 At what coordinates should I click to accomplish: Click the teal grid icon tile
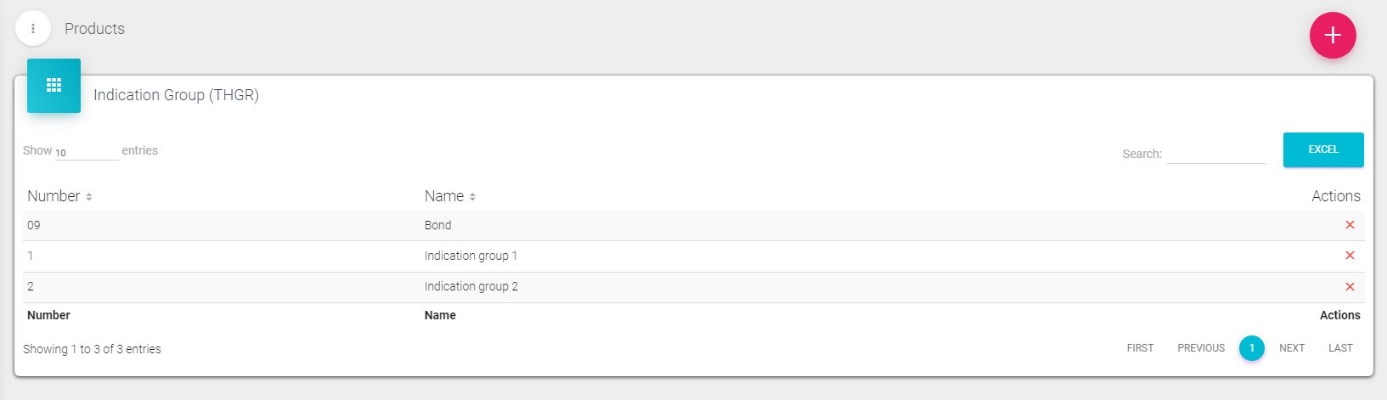[54, 86]
